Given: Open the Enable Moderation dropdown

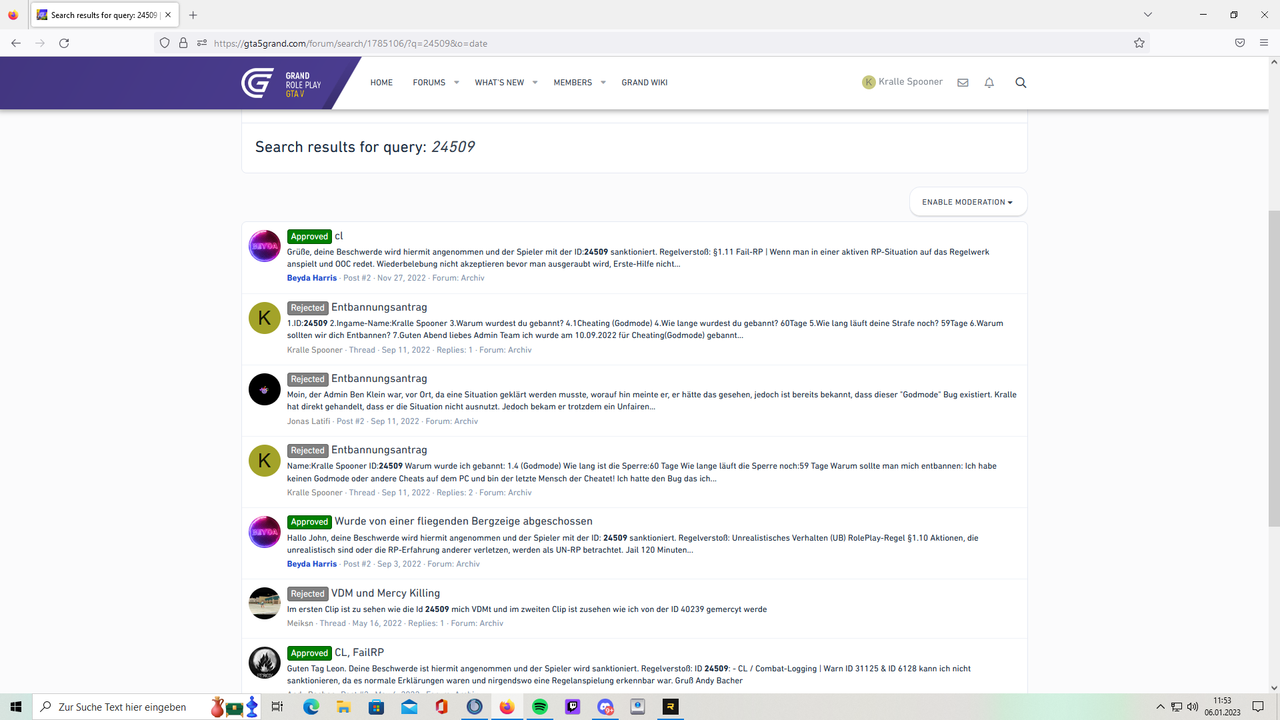Looking at the screenshot, I should (x=967, y=202).
